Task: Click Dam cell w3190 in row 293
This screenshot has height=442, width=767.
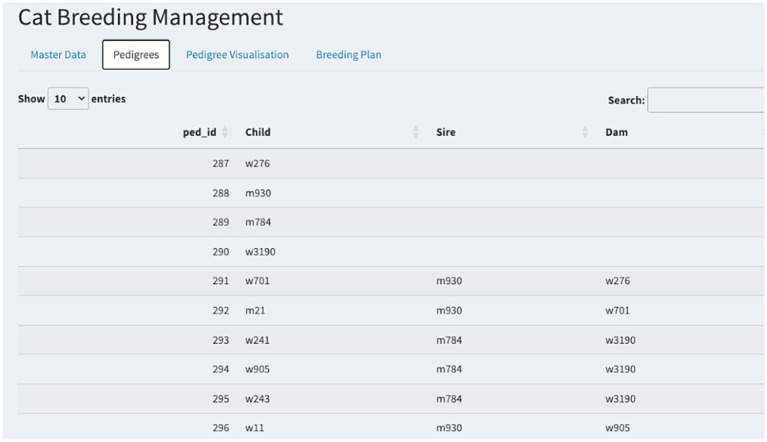Action: coord(620,340)
